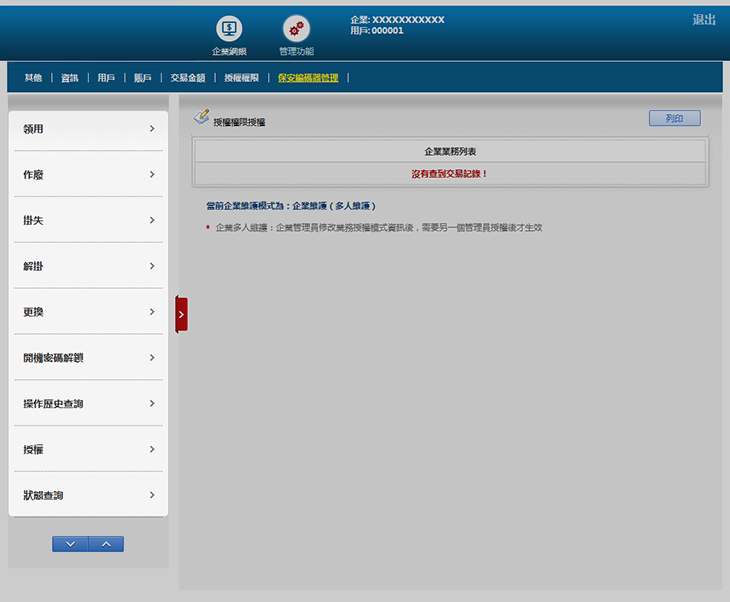Image resolution: width=730 pixels, height=602 pixels.
Task: Go to the 用戶 menu tab
Action: click(106, 77)
